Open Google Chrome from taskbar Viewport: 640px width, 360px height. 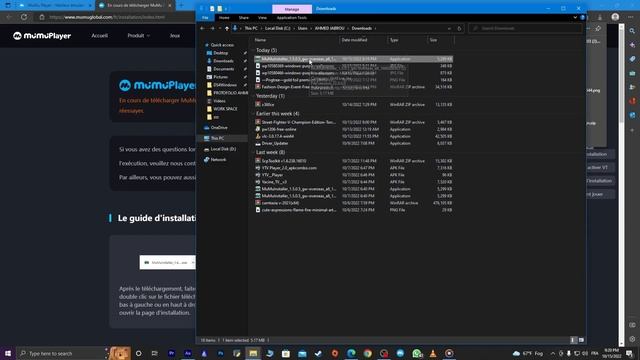[368, 353]
